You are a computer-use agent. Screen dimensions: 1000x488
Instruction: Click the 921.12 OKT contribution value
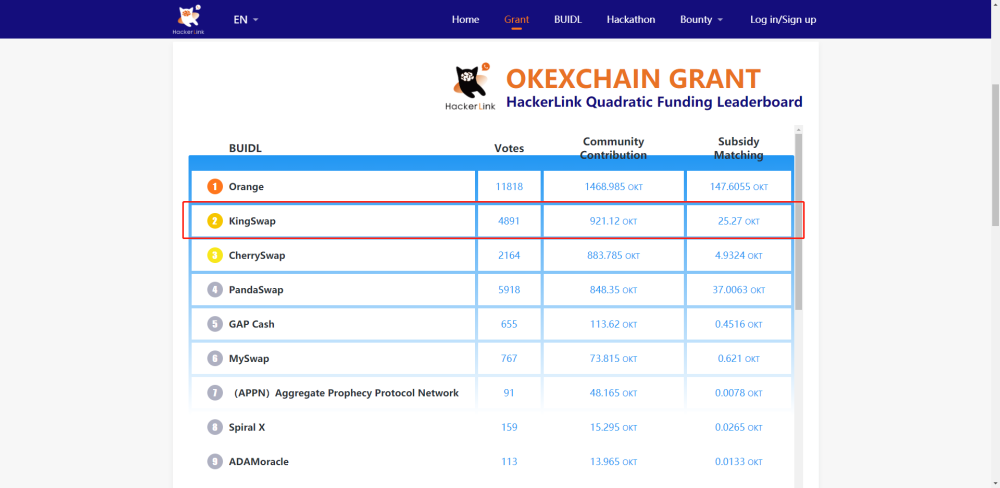point(614,221)
